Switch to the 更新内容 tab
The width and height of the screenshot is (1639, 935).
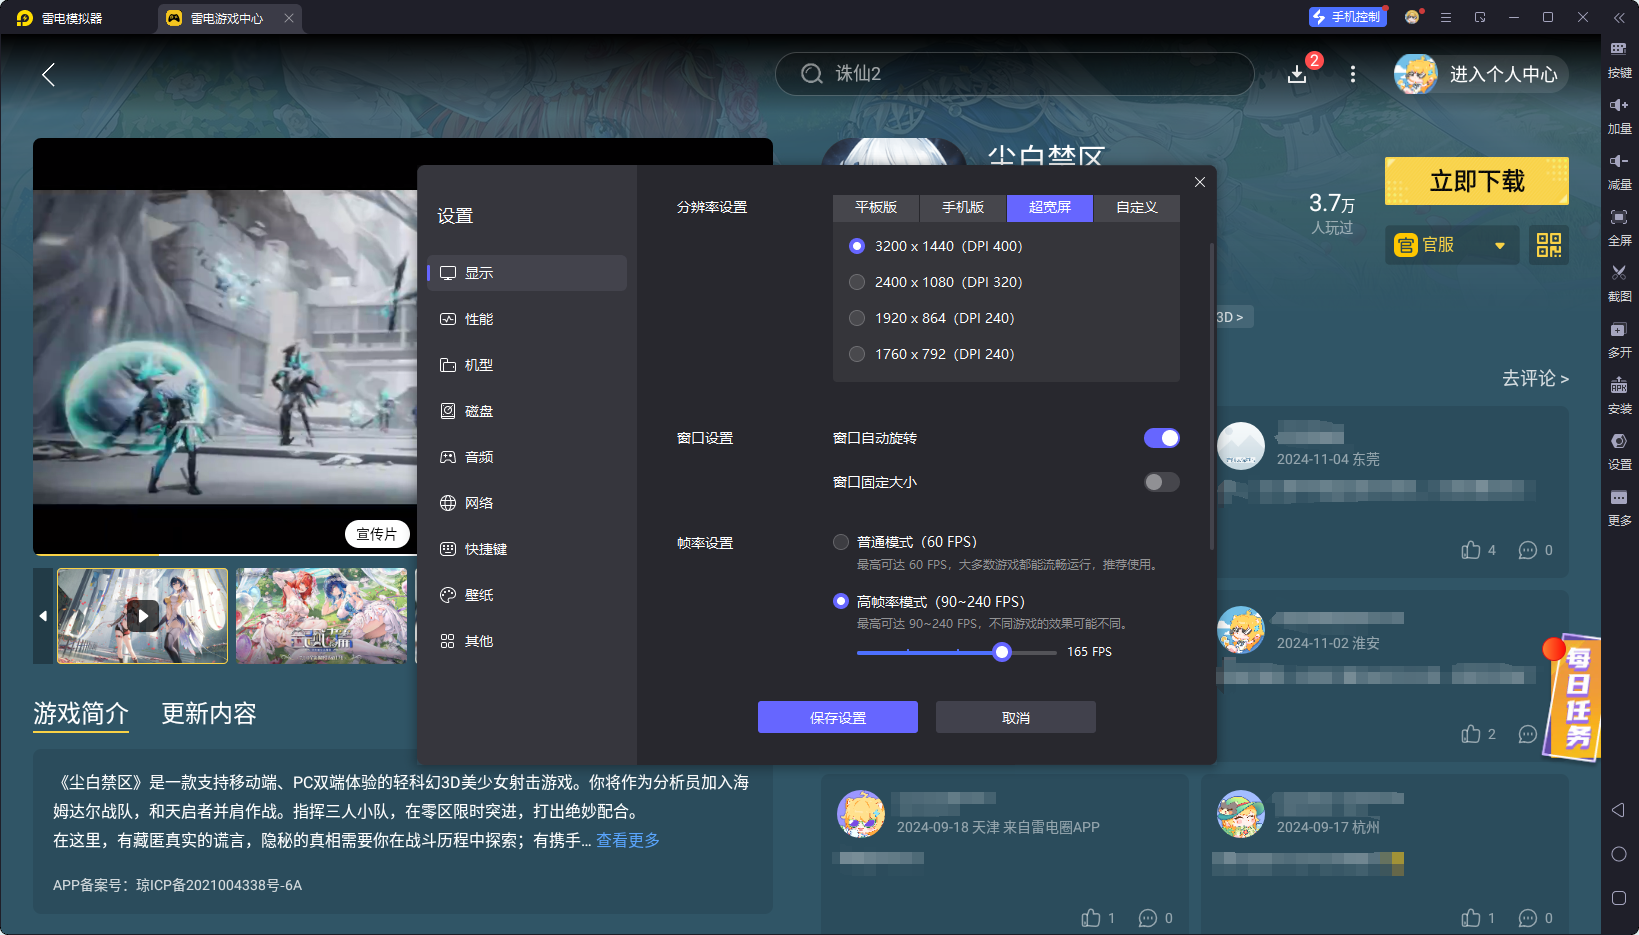209,713
